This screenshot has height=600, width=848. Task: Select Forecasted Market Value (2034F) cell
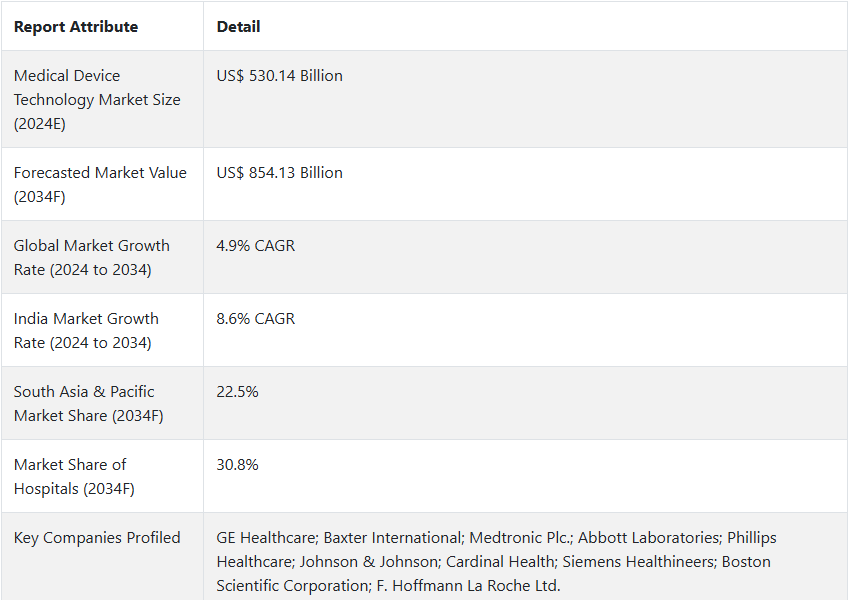tap(102, 184)
